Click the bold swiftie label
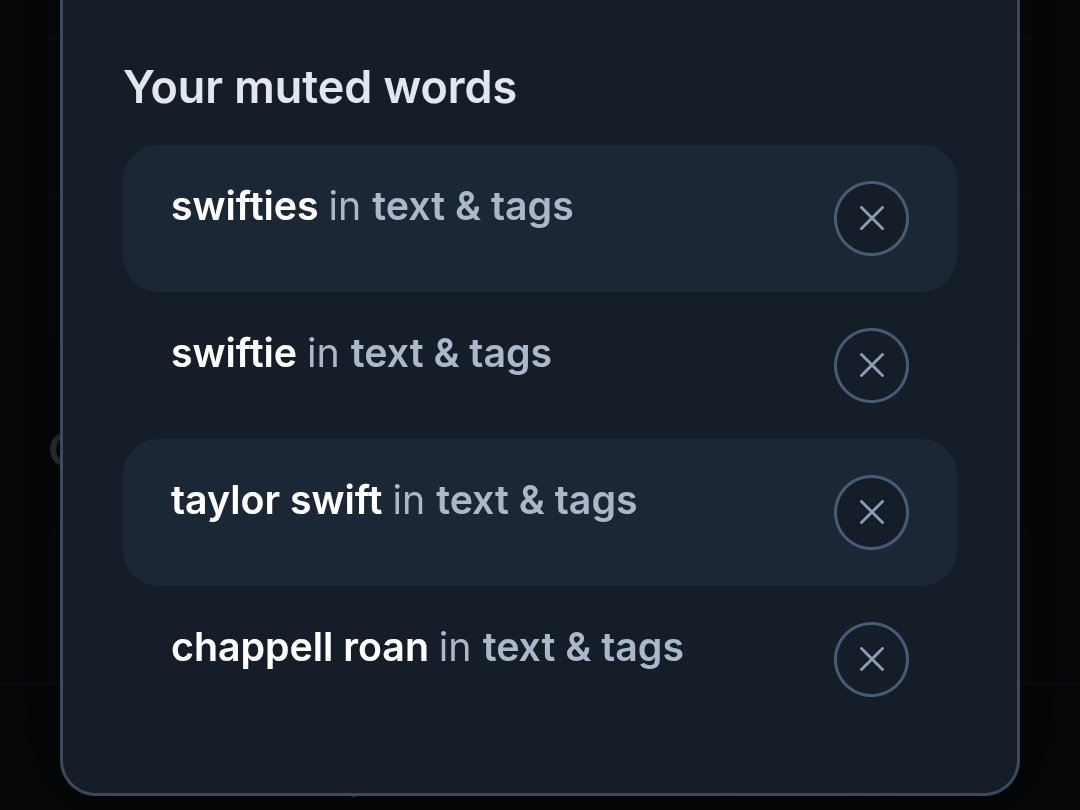This screenshot has width=1080, height=810. (x=233, y=354)
